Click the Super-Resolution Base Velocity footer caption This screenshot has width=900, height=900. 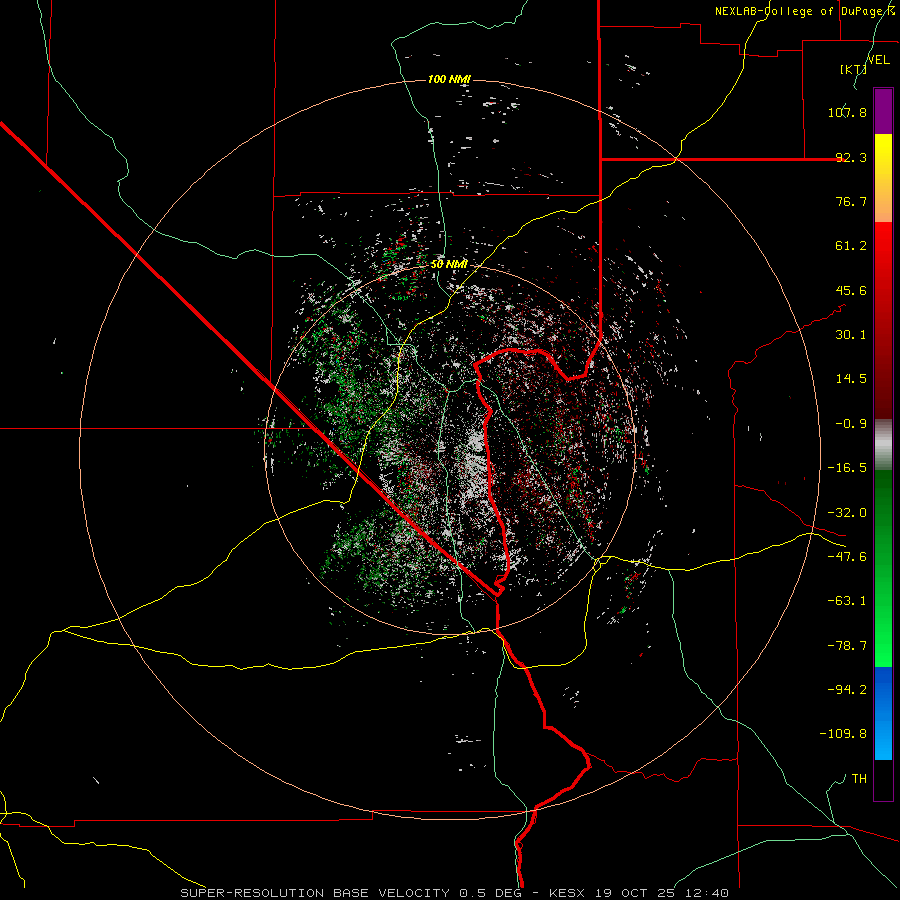pyautogui.click(x=454, y=893)
